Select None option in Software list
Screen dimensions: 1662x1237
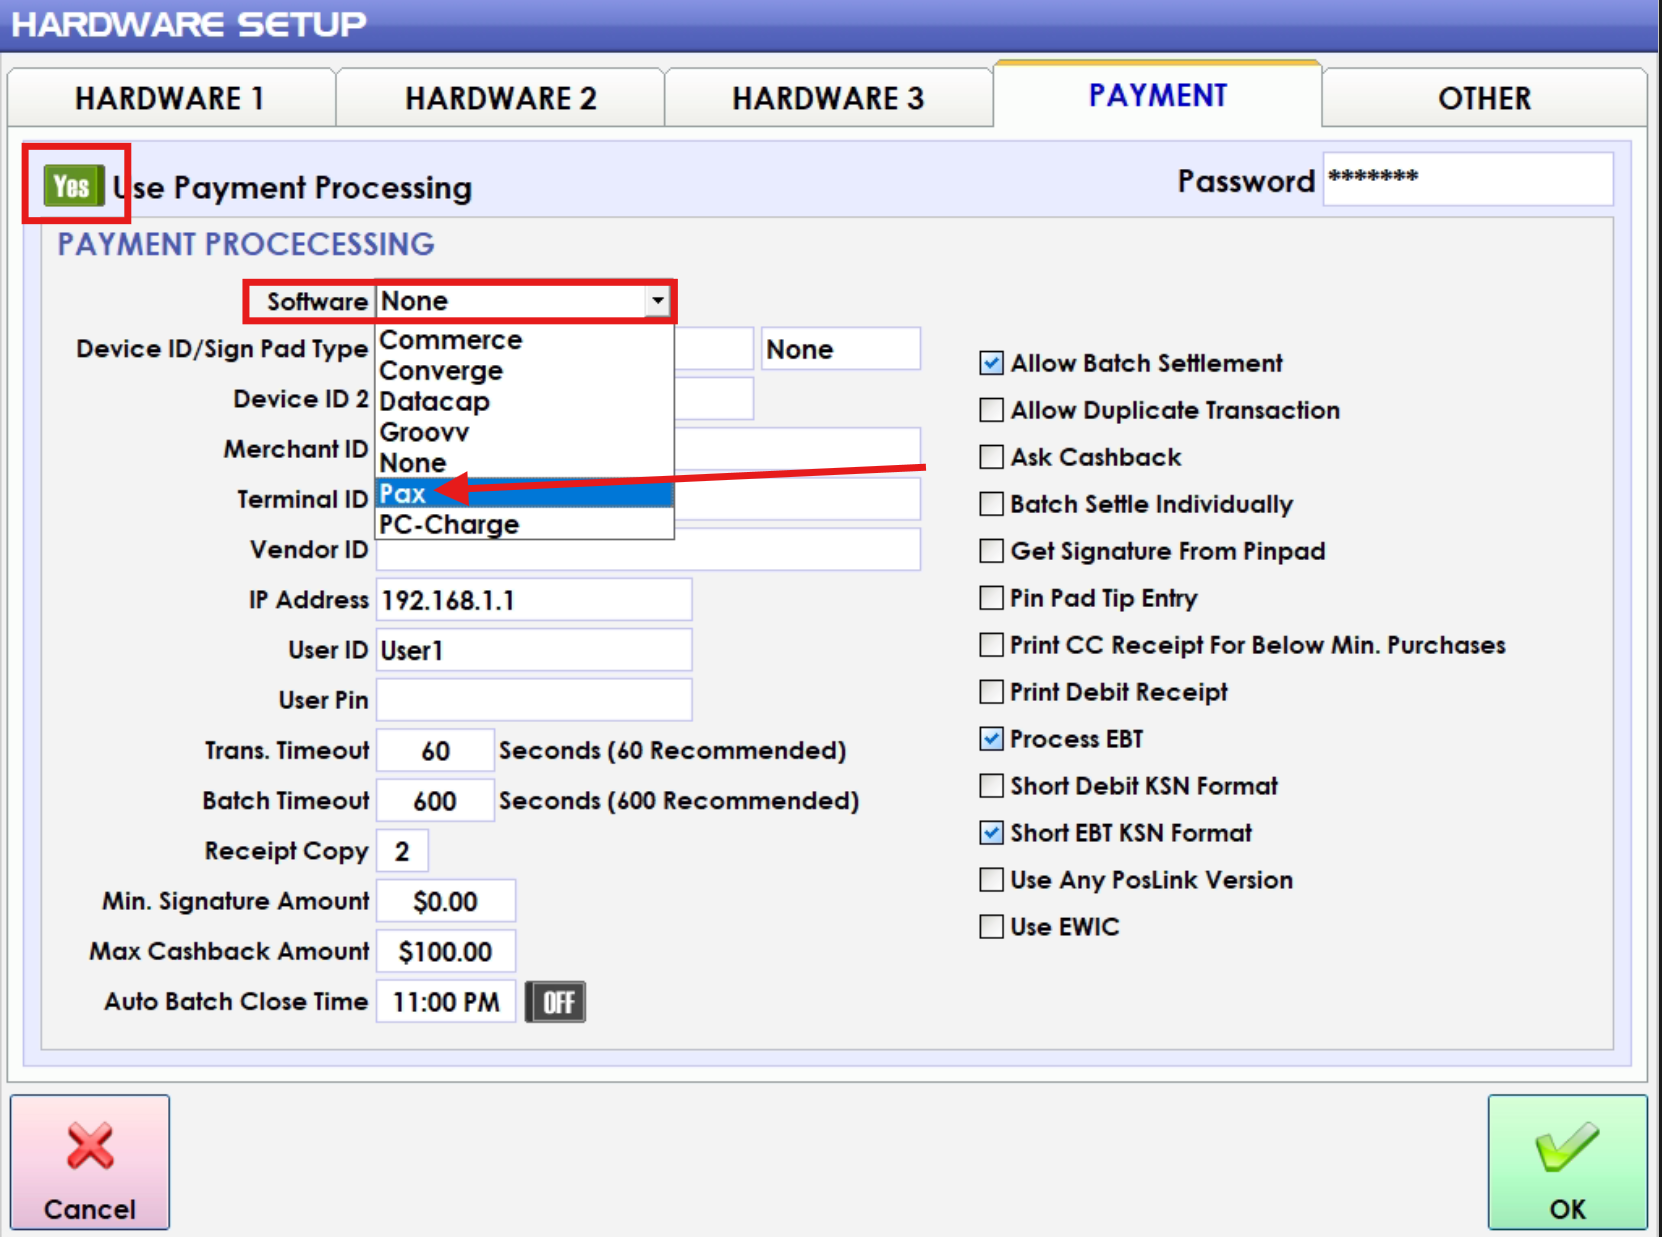(525, 463)
